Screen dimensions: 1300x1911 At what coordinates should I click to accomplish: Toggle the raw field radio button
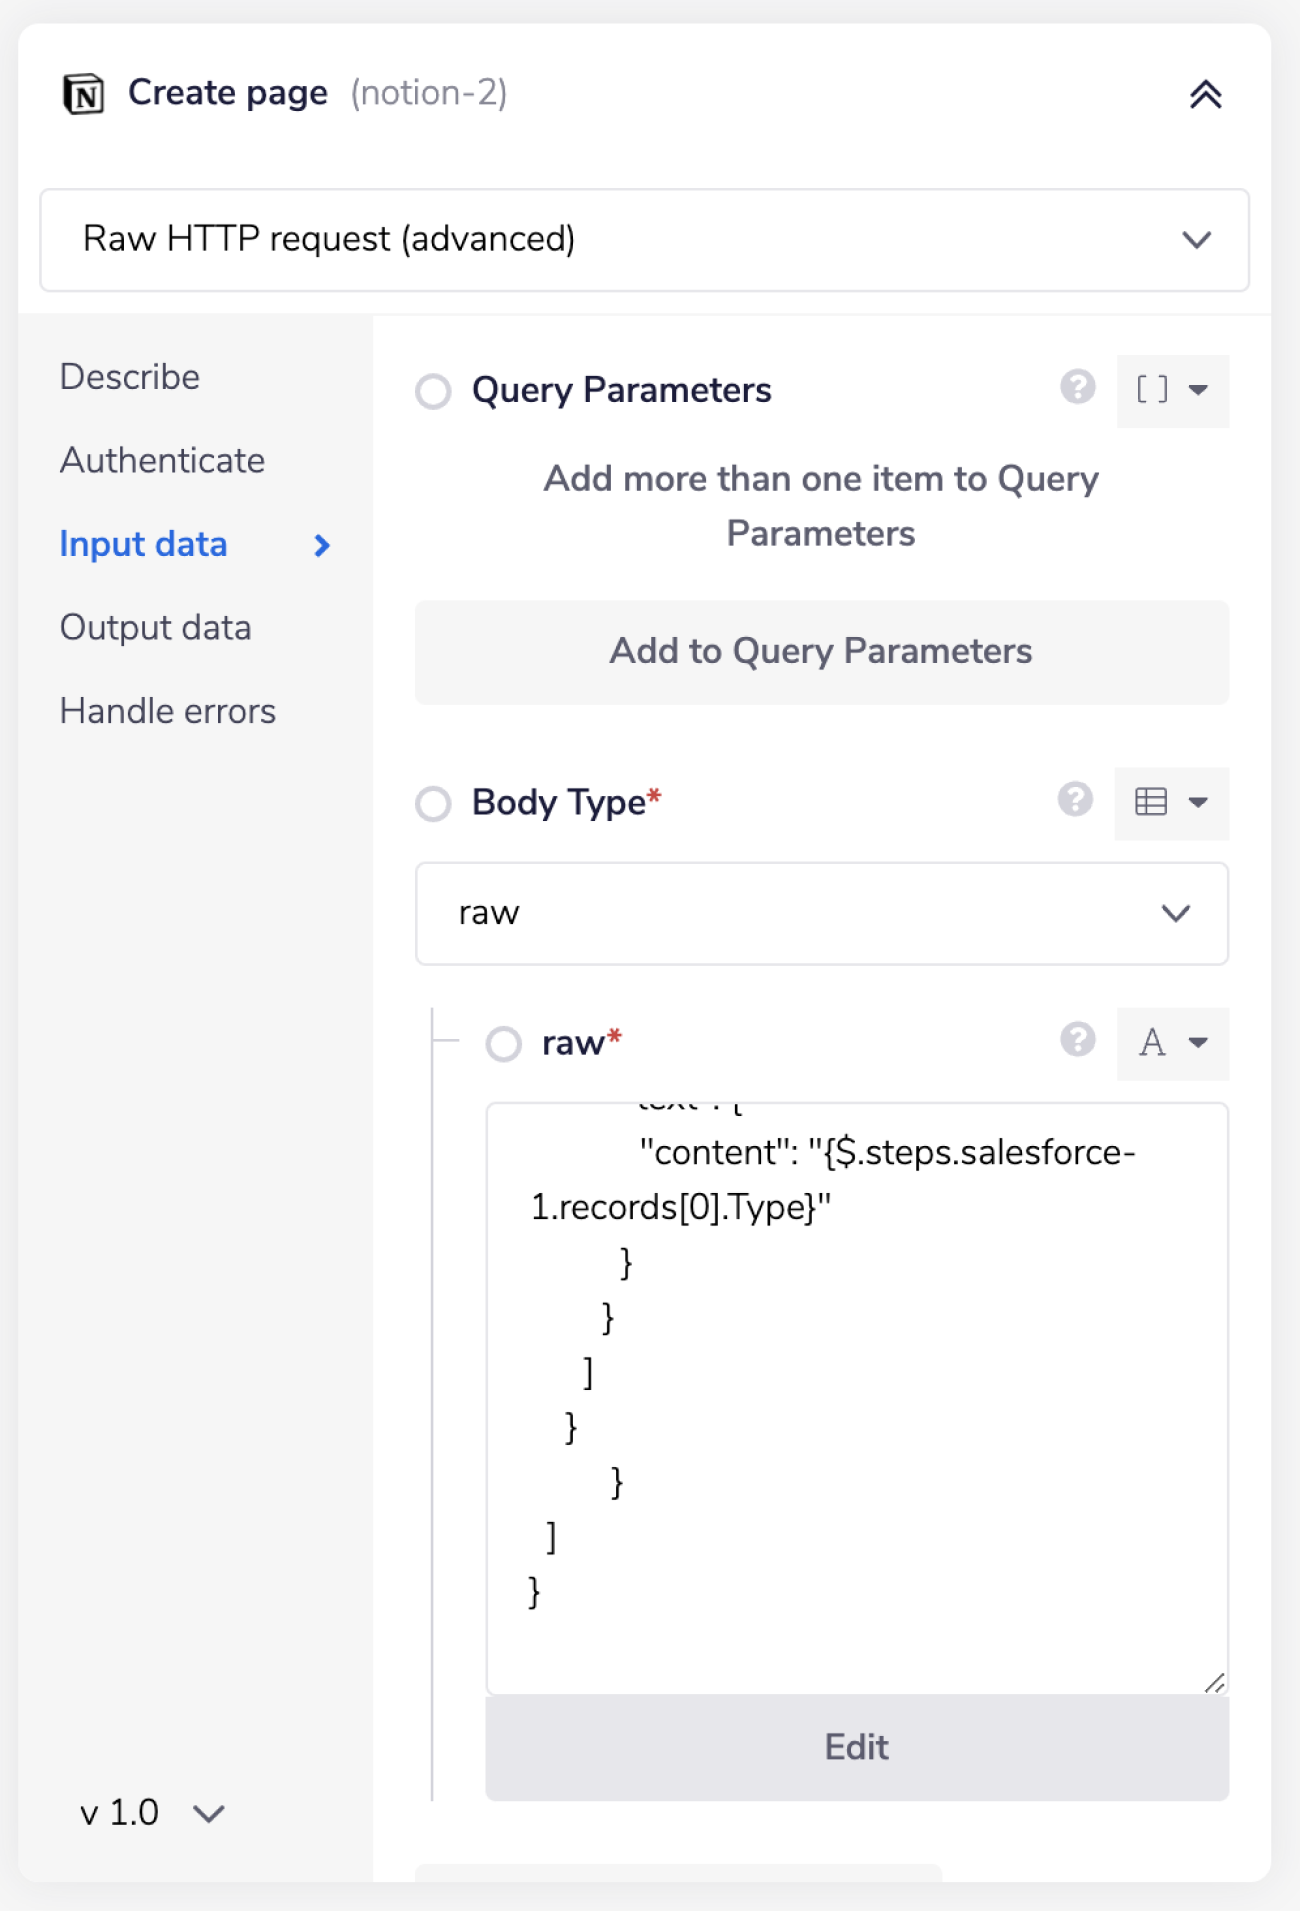504,1044
